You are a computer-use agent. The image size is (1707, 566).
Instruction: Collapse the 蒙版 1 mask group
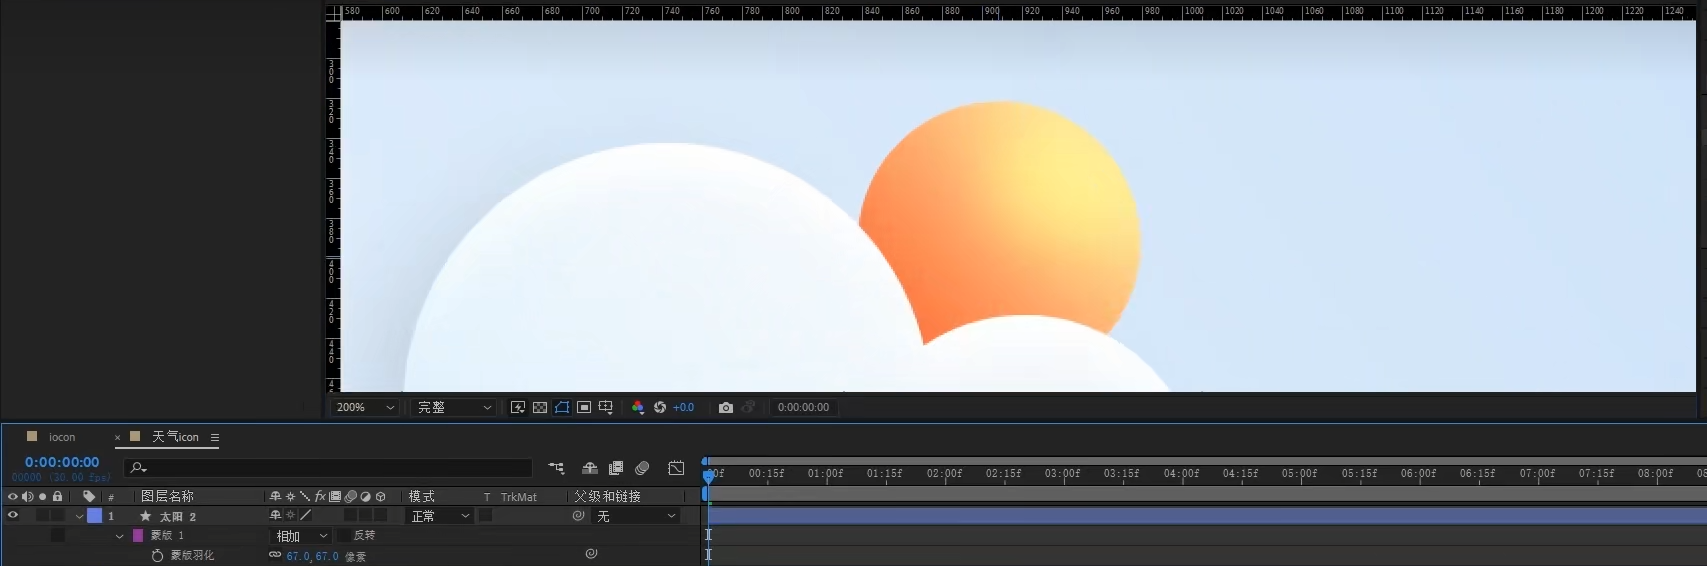(119, 536)
